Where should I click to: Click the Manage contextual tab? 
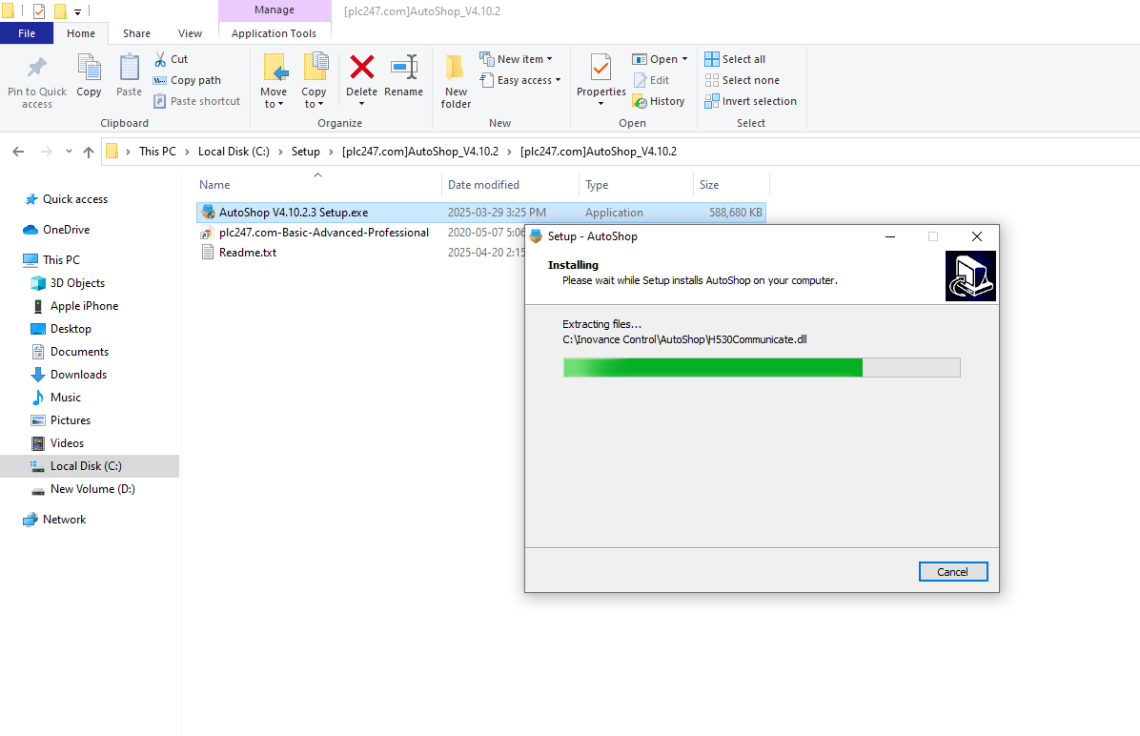[x=274, y=10]
